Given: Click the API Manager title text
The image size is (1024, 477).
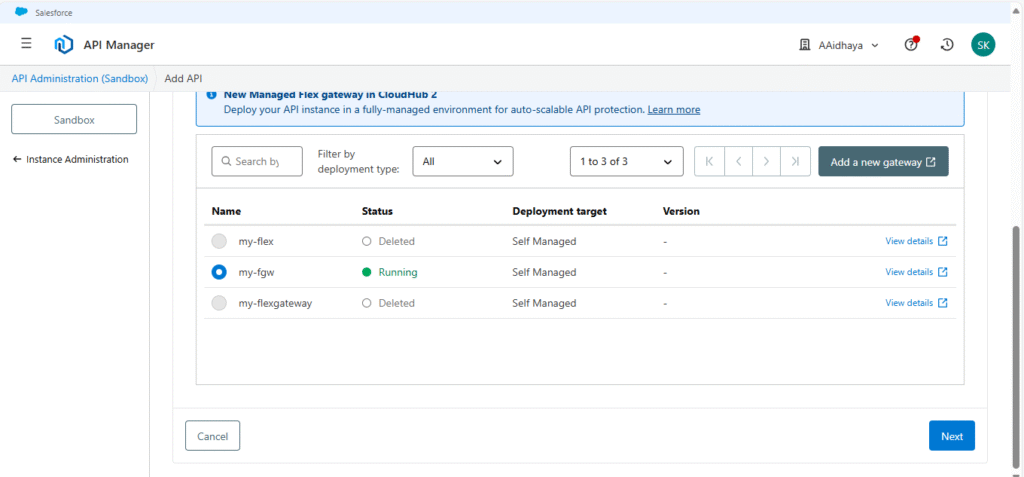Looking at the screenshot, I should click(119, 45).
